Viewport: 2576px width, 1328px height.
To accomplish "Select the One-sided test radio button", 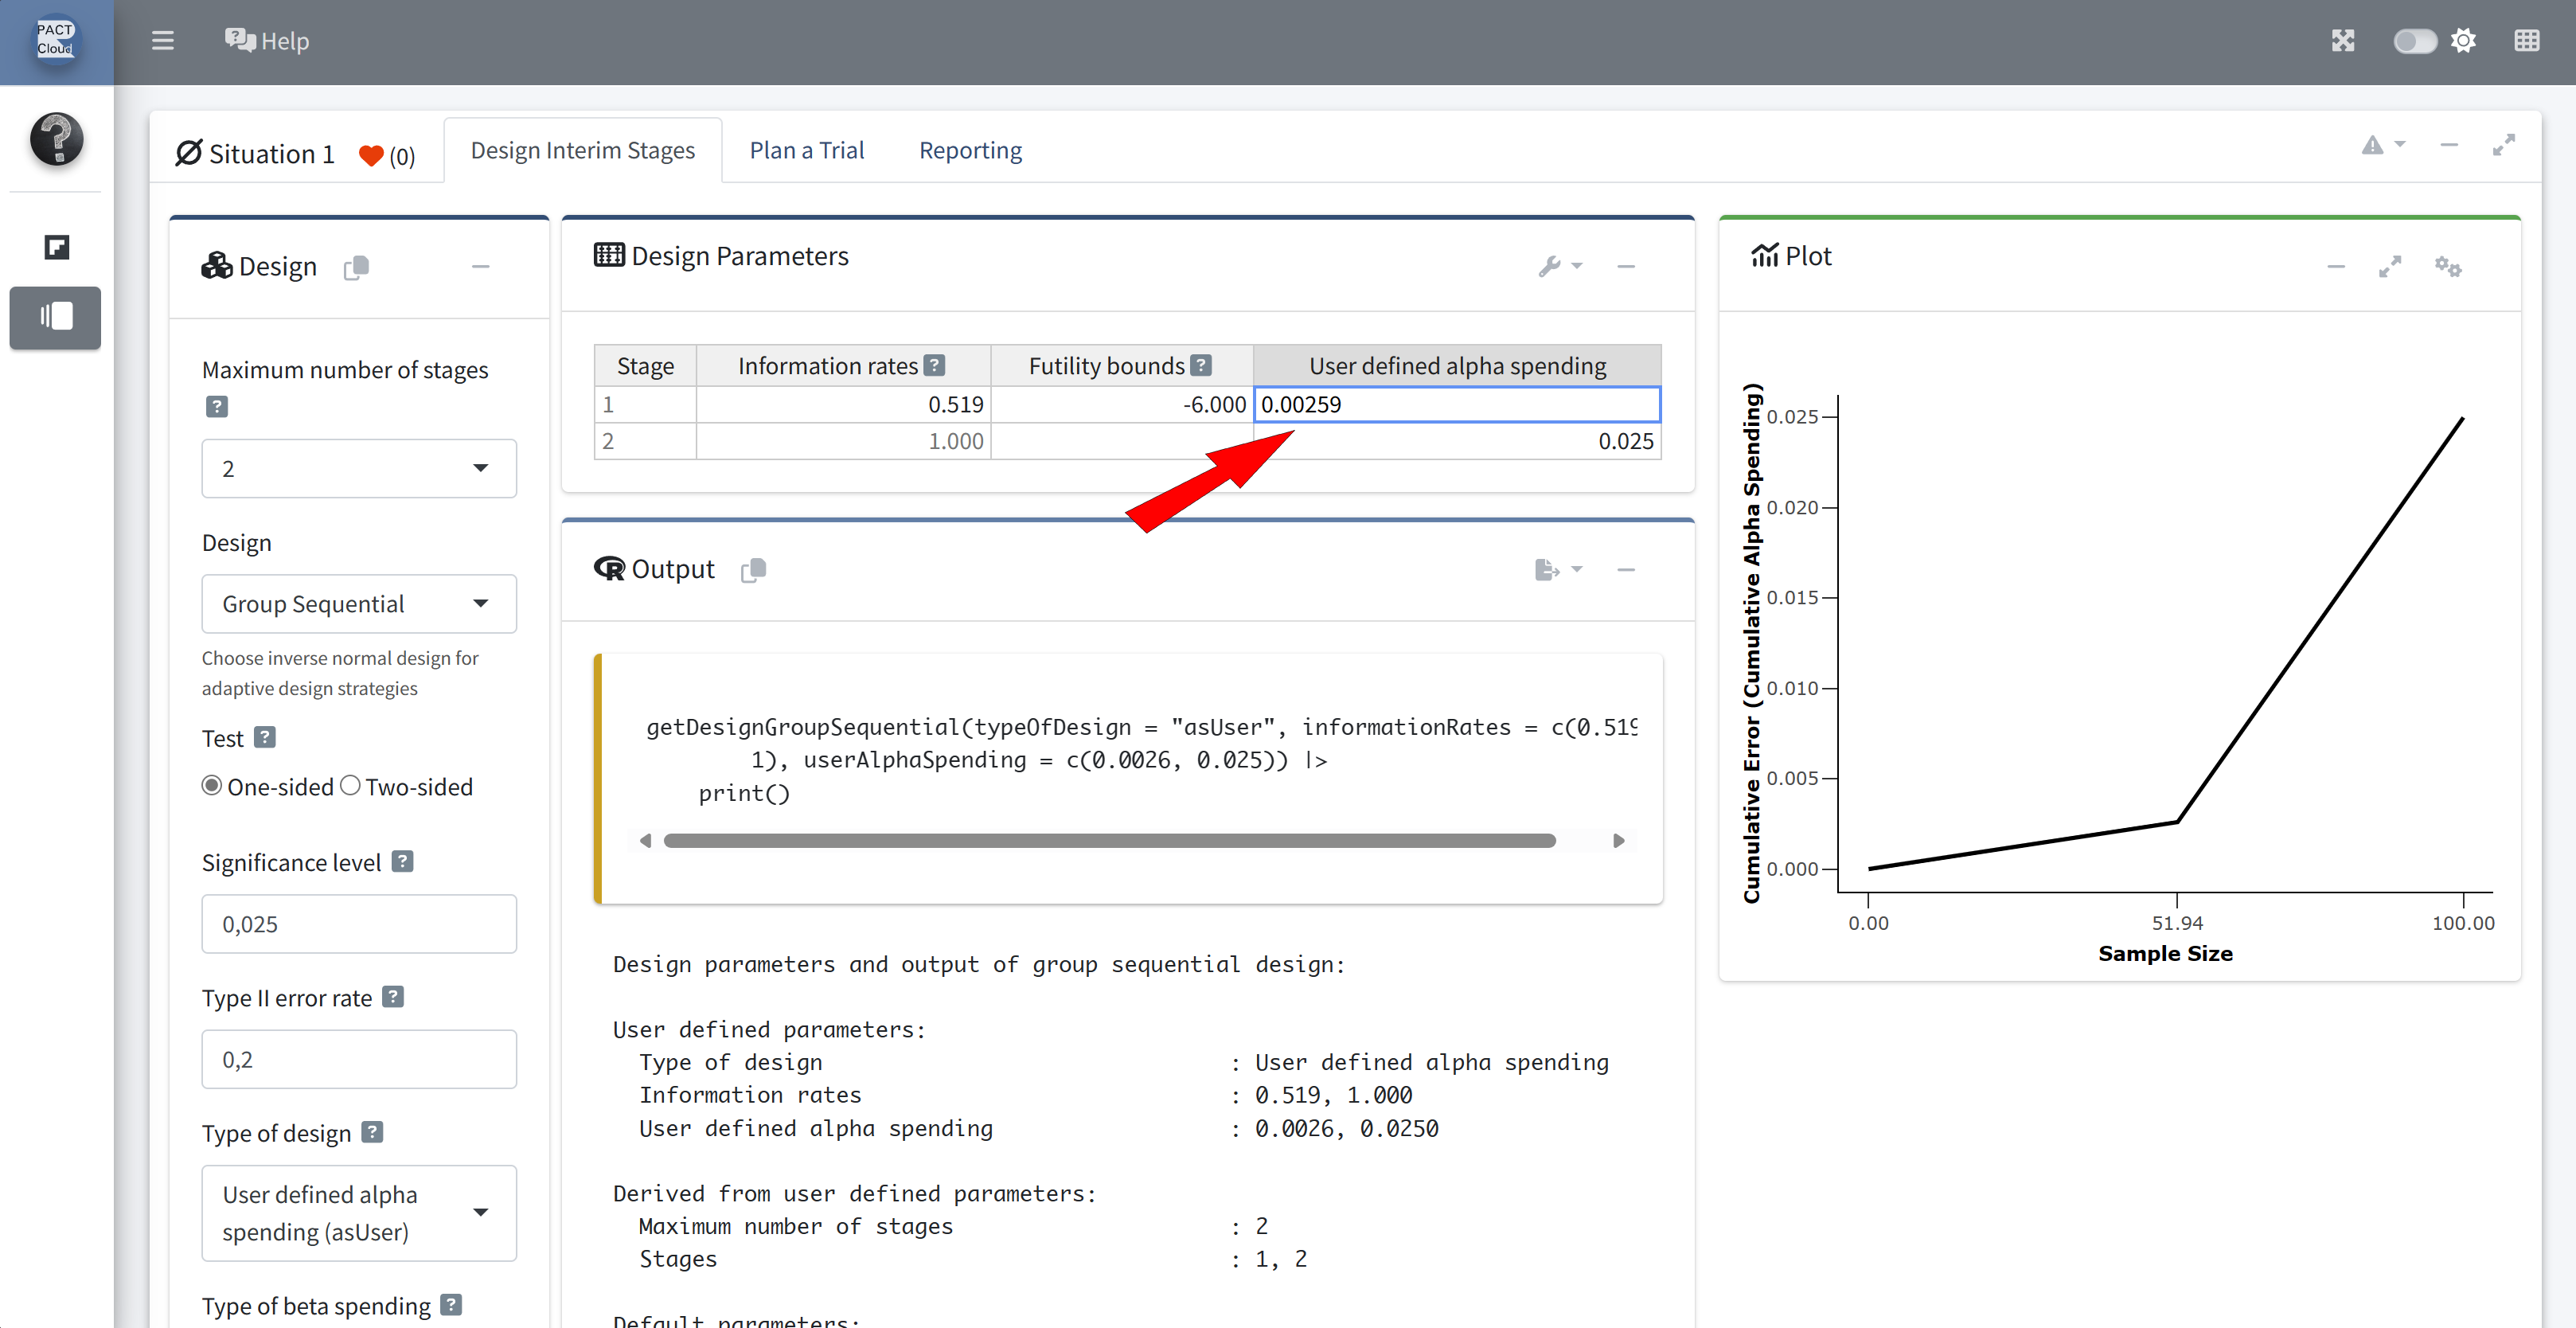I will (x=211, y=786).
